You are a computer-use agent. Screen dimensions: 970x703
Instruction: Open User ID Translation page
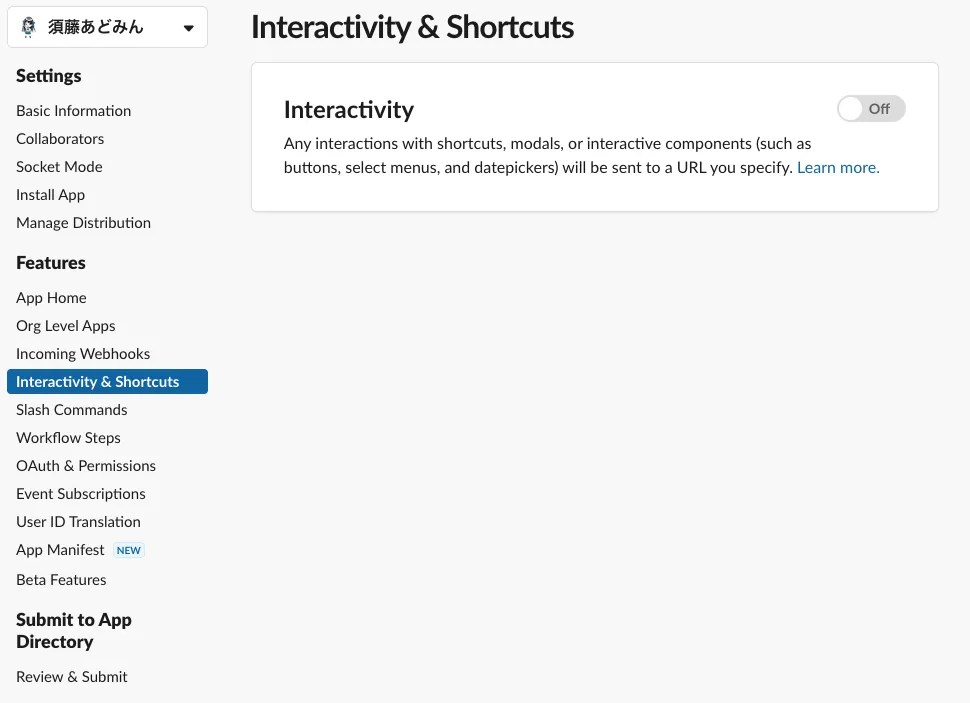point(78,522)
